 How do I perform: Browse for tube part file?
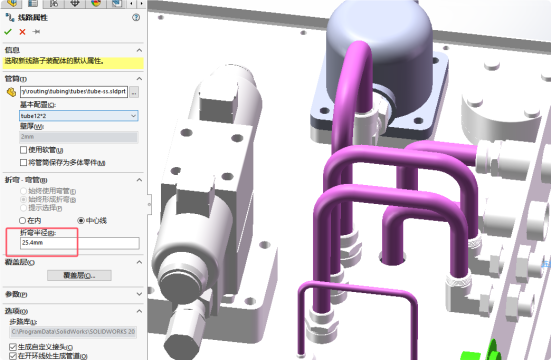(x=134, y=92)
